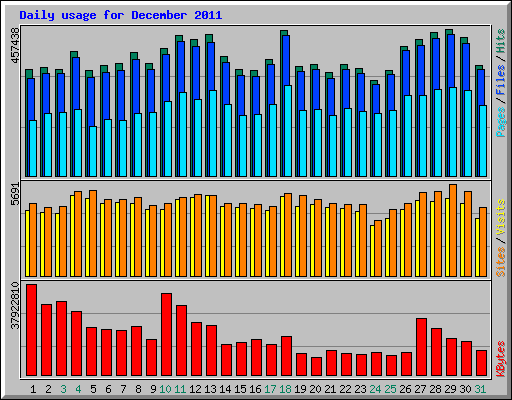This screenshot has width=512, height=400.
Task: Click day 29 on the date axis
Action: (450, 389)
